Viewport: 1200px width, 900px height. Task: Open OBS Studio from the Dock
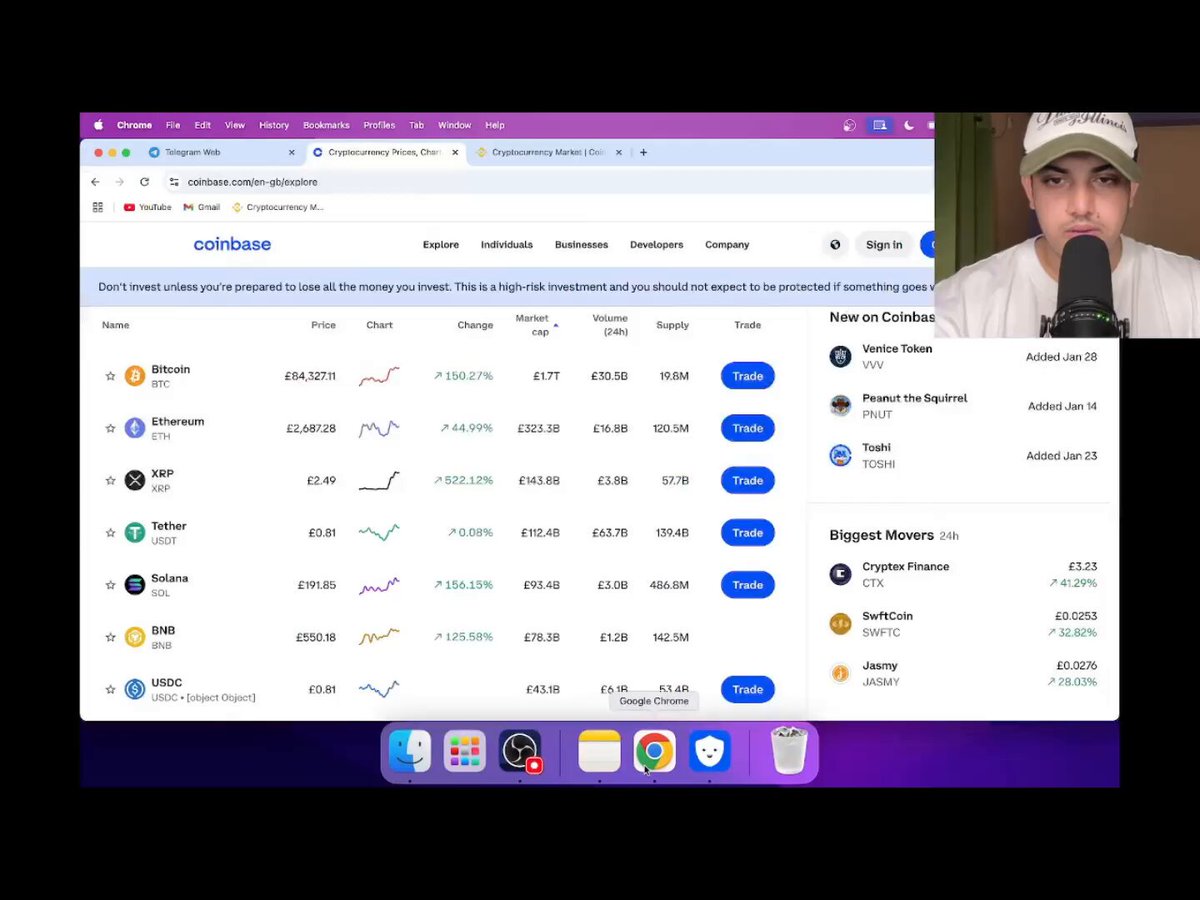click(520, 751)
